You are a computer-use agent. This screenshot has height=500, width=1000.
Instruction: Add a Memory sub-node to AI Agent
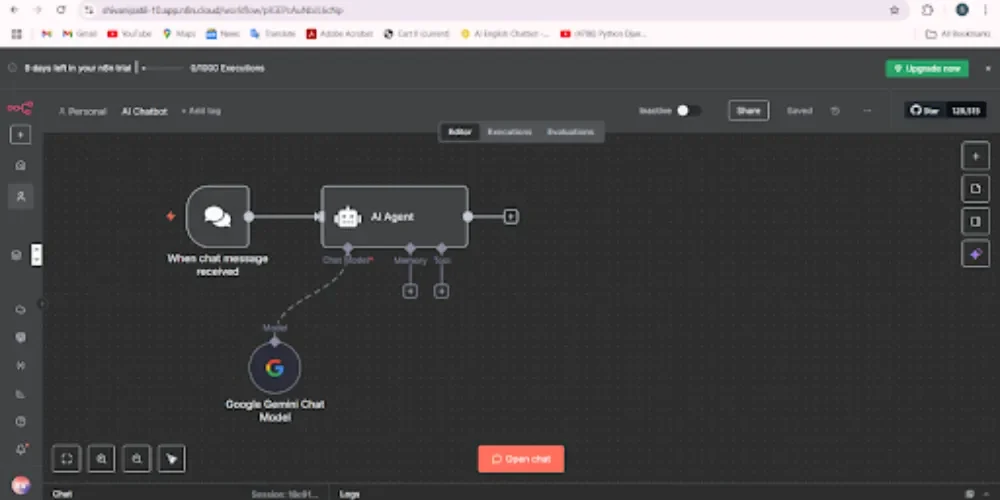(409, 291)
